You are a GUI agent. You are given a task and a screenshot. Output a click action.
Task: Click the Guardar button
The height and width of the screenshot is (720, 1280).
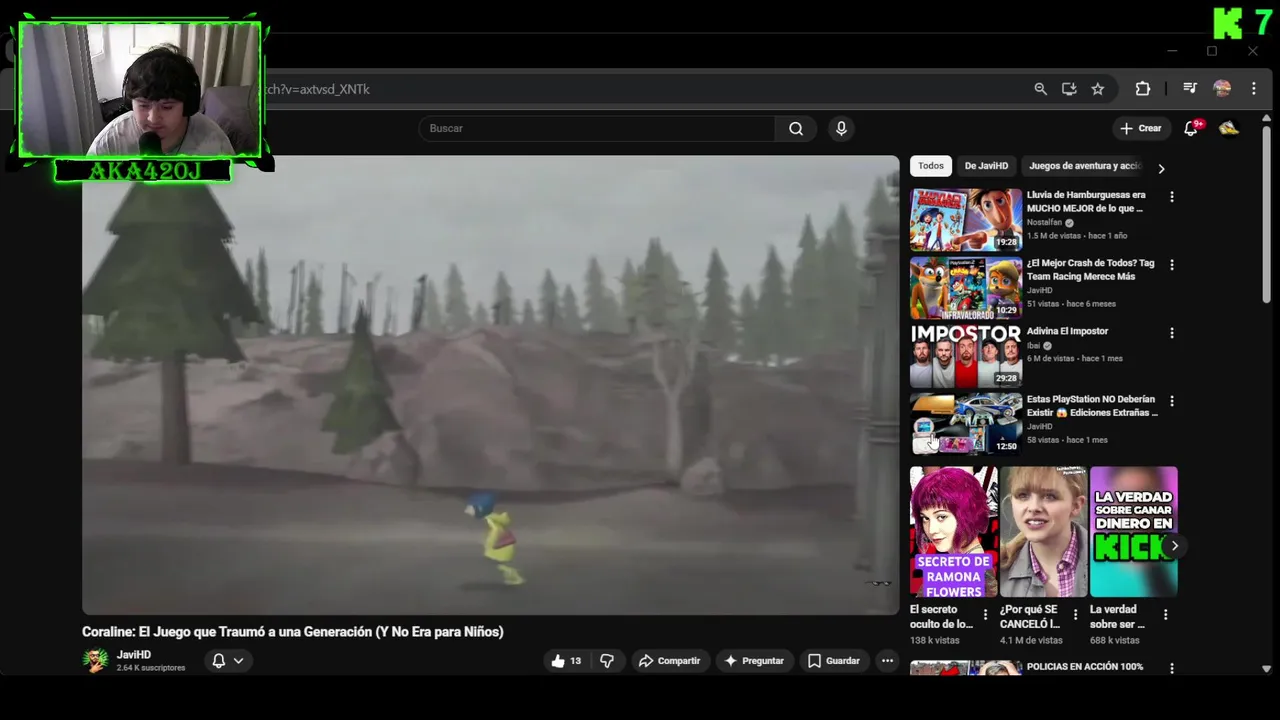coord(834,661)
